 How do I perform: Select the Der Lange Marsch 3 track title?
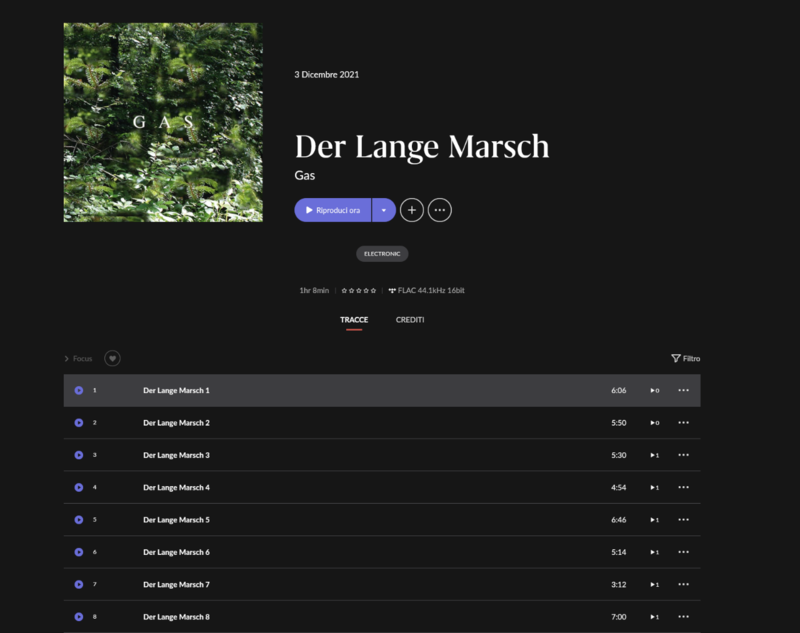coord(176,455)
